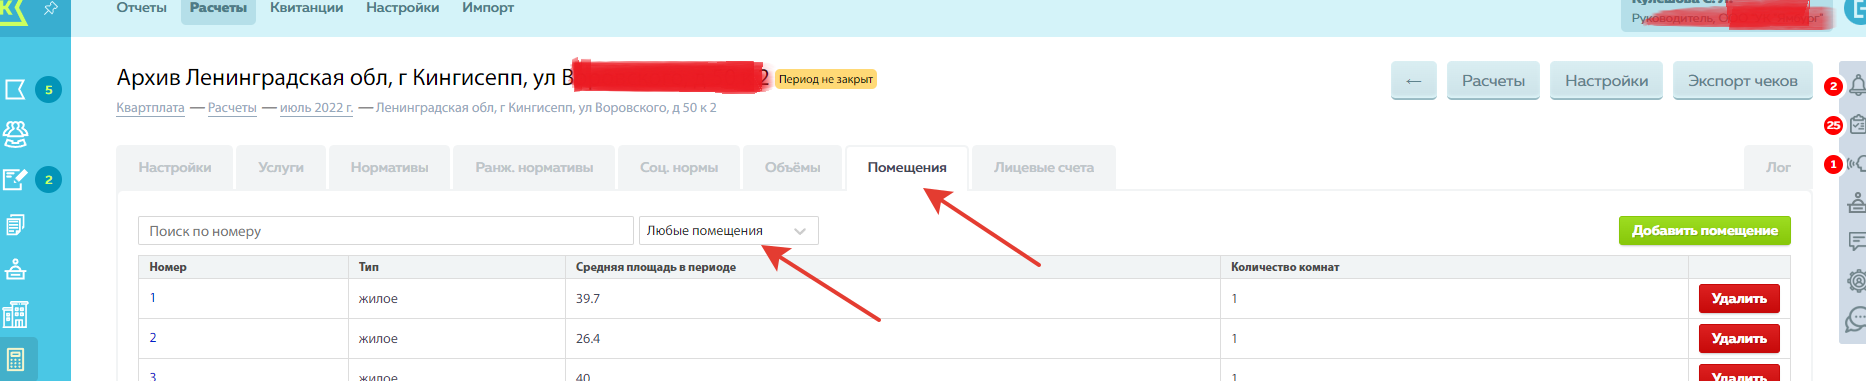The height and width of the screenshot is (381, 1866).
Task: Click the Период не закрыт status badge
Action: (x=826, y=79)
